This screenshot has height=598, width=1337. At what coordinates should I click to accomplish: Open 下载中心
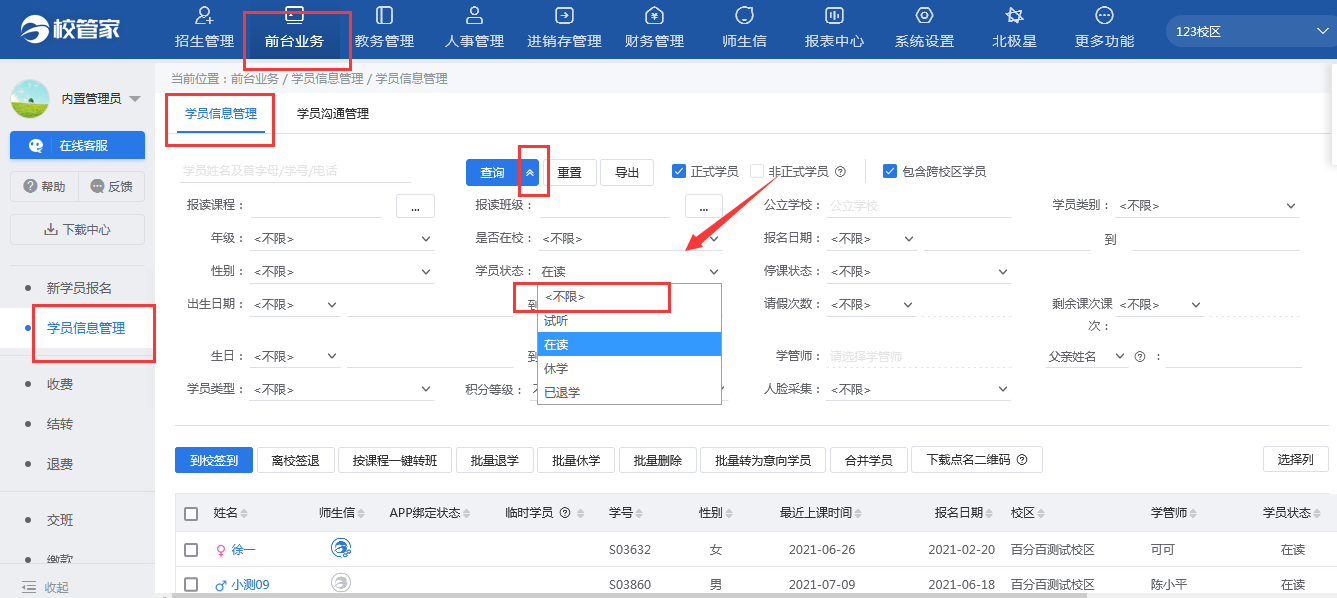coord(77,229)
